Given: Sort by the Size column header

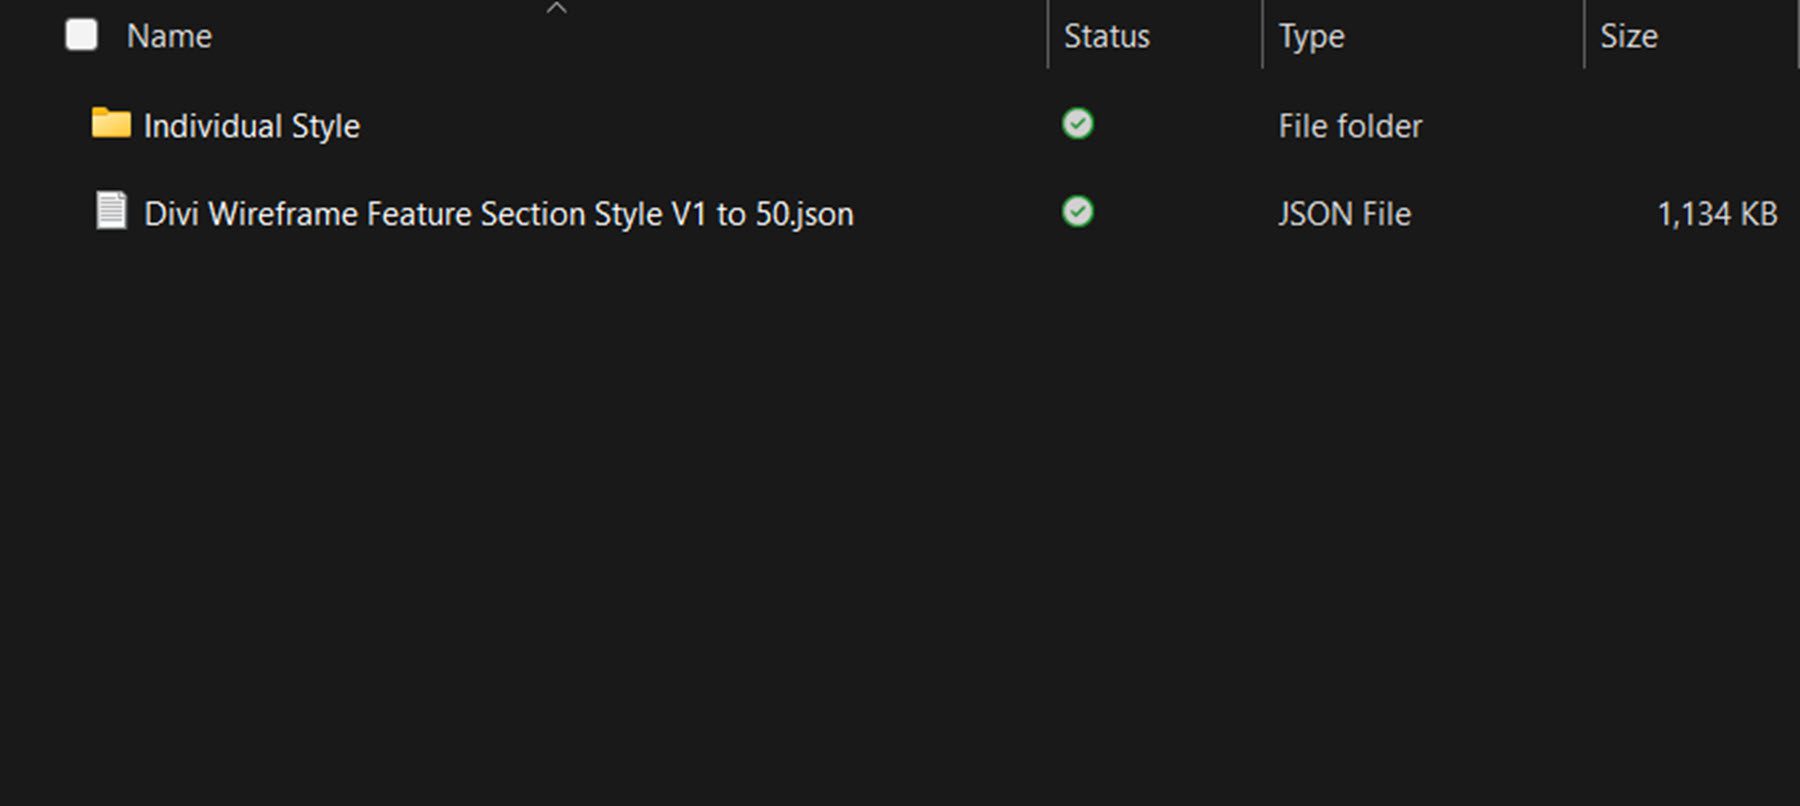Looking at the screenshot, I should [1629, 35].
